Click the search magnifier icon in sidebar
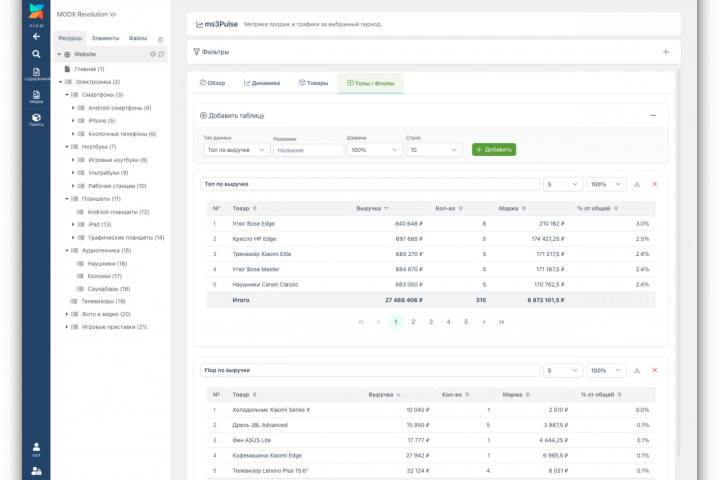Screen dimensions: 720x480 click(x=36, y=54)
